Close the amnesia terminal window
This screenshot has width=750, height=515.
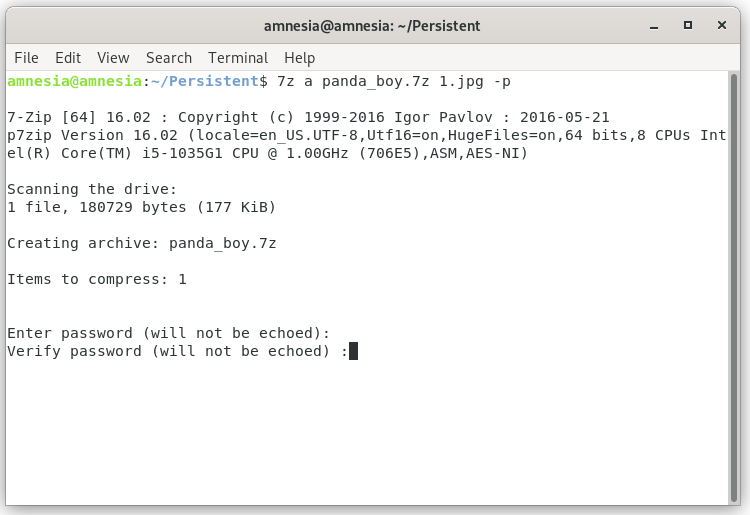click(x=722, y=25)
